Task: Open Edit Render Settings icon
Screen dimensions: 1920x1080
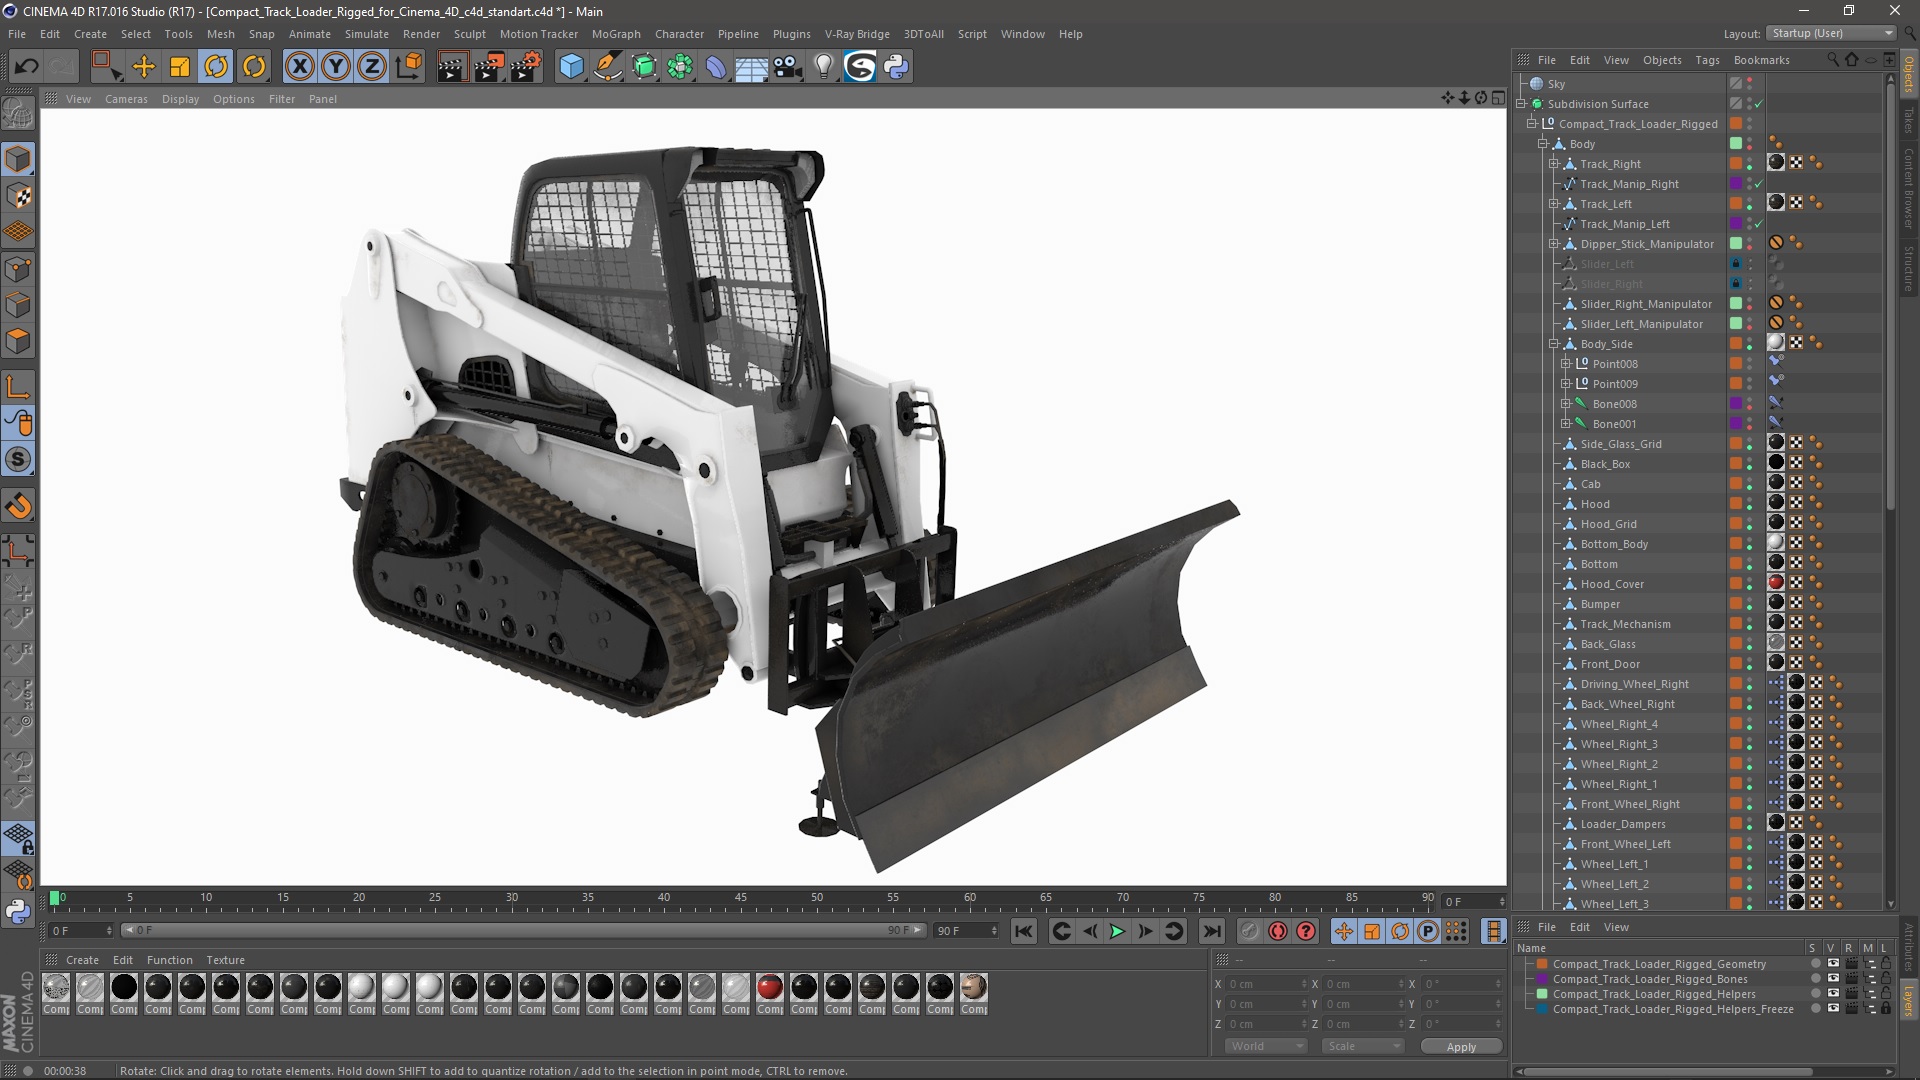Action: coord(526,67)
